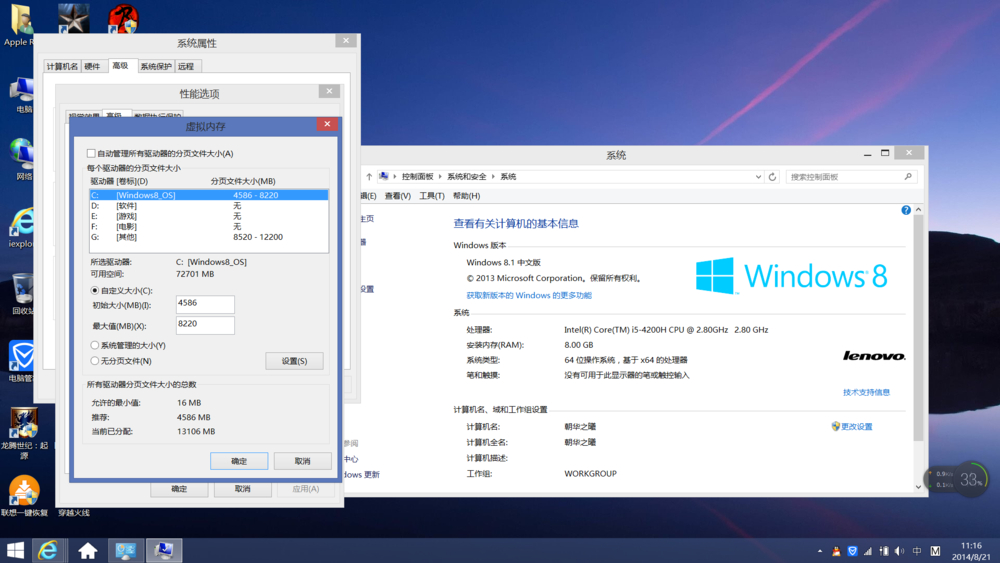The width and height of the screenshot is (1000, 563).
Task: Click the M input method tray icon
Action: [936, 552]
